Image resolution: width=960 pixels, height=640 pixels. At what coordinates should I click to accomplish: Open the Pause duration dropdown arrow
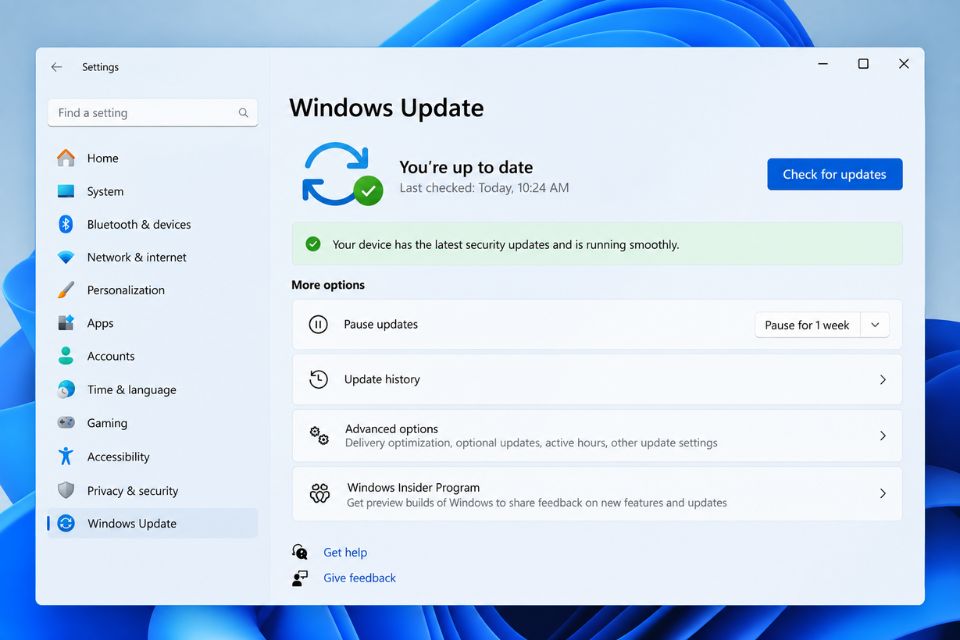click(875, 325)
